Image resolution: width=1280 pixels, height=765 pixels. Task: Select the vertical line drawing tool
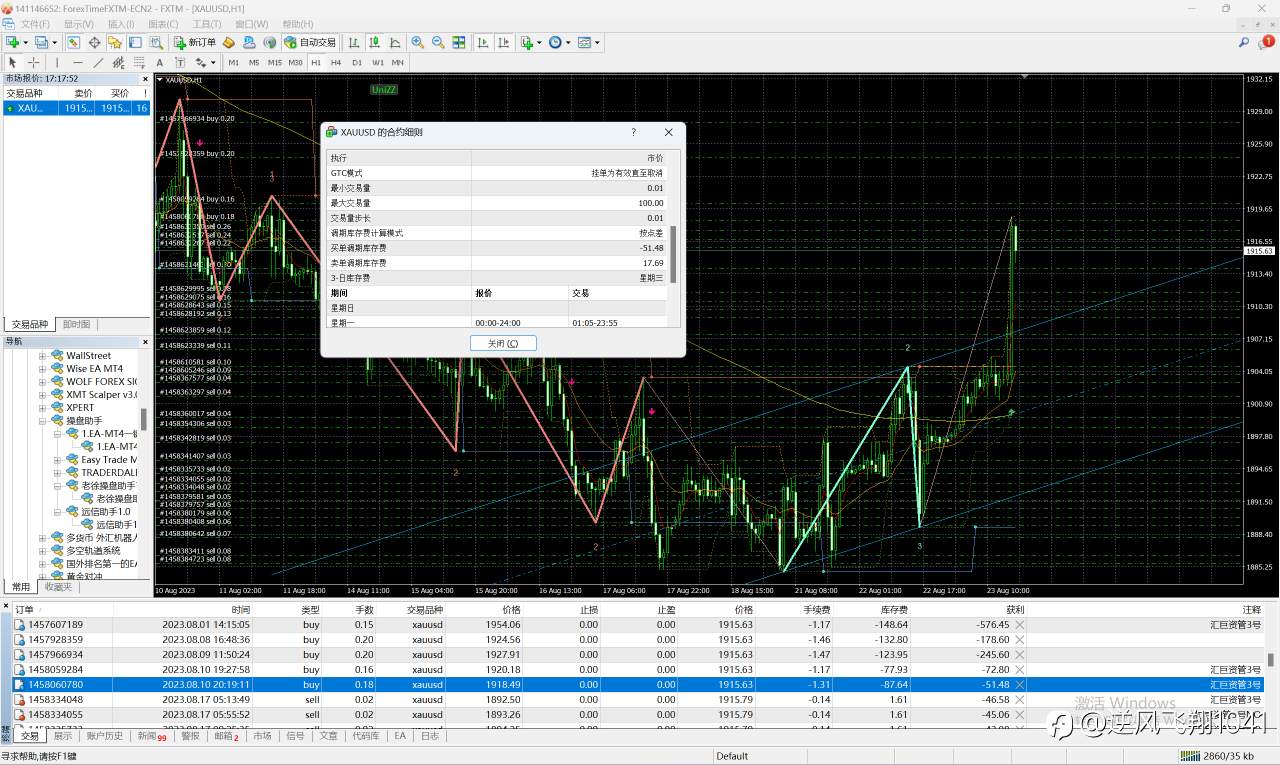tap(58, 62)
